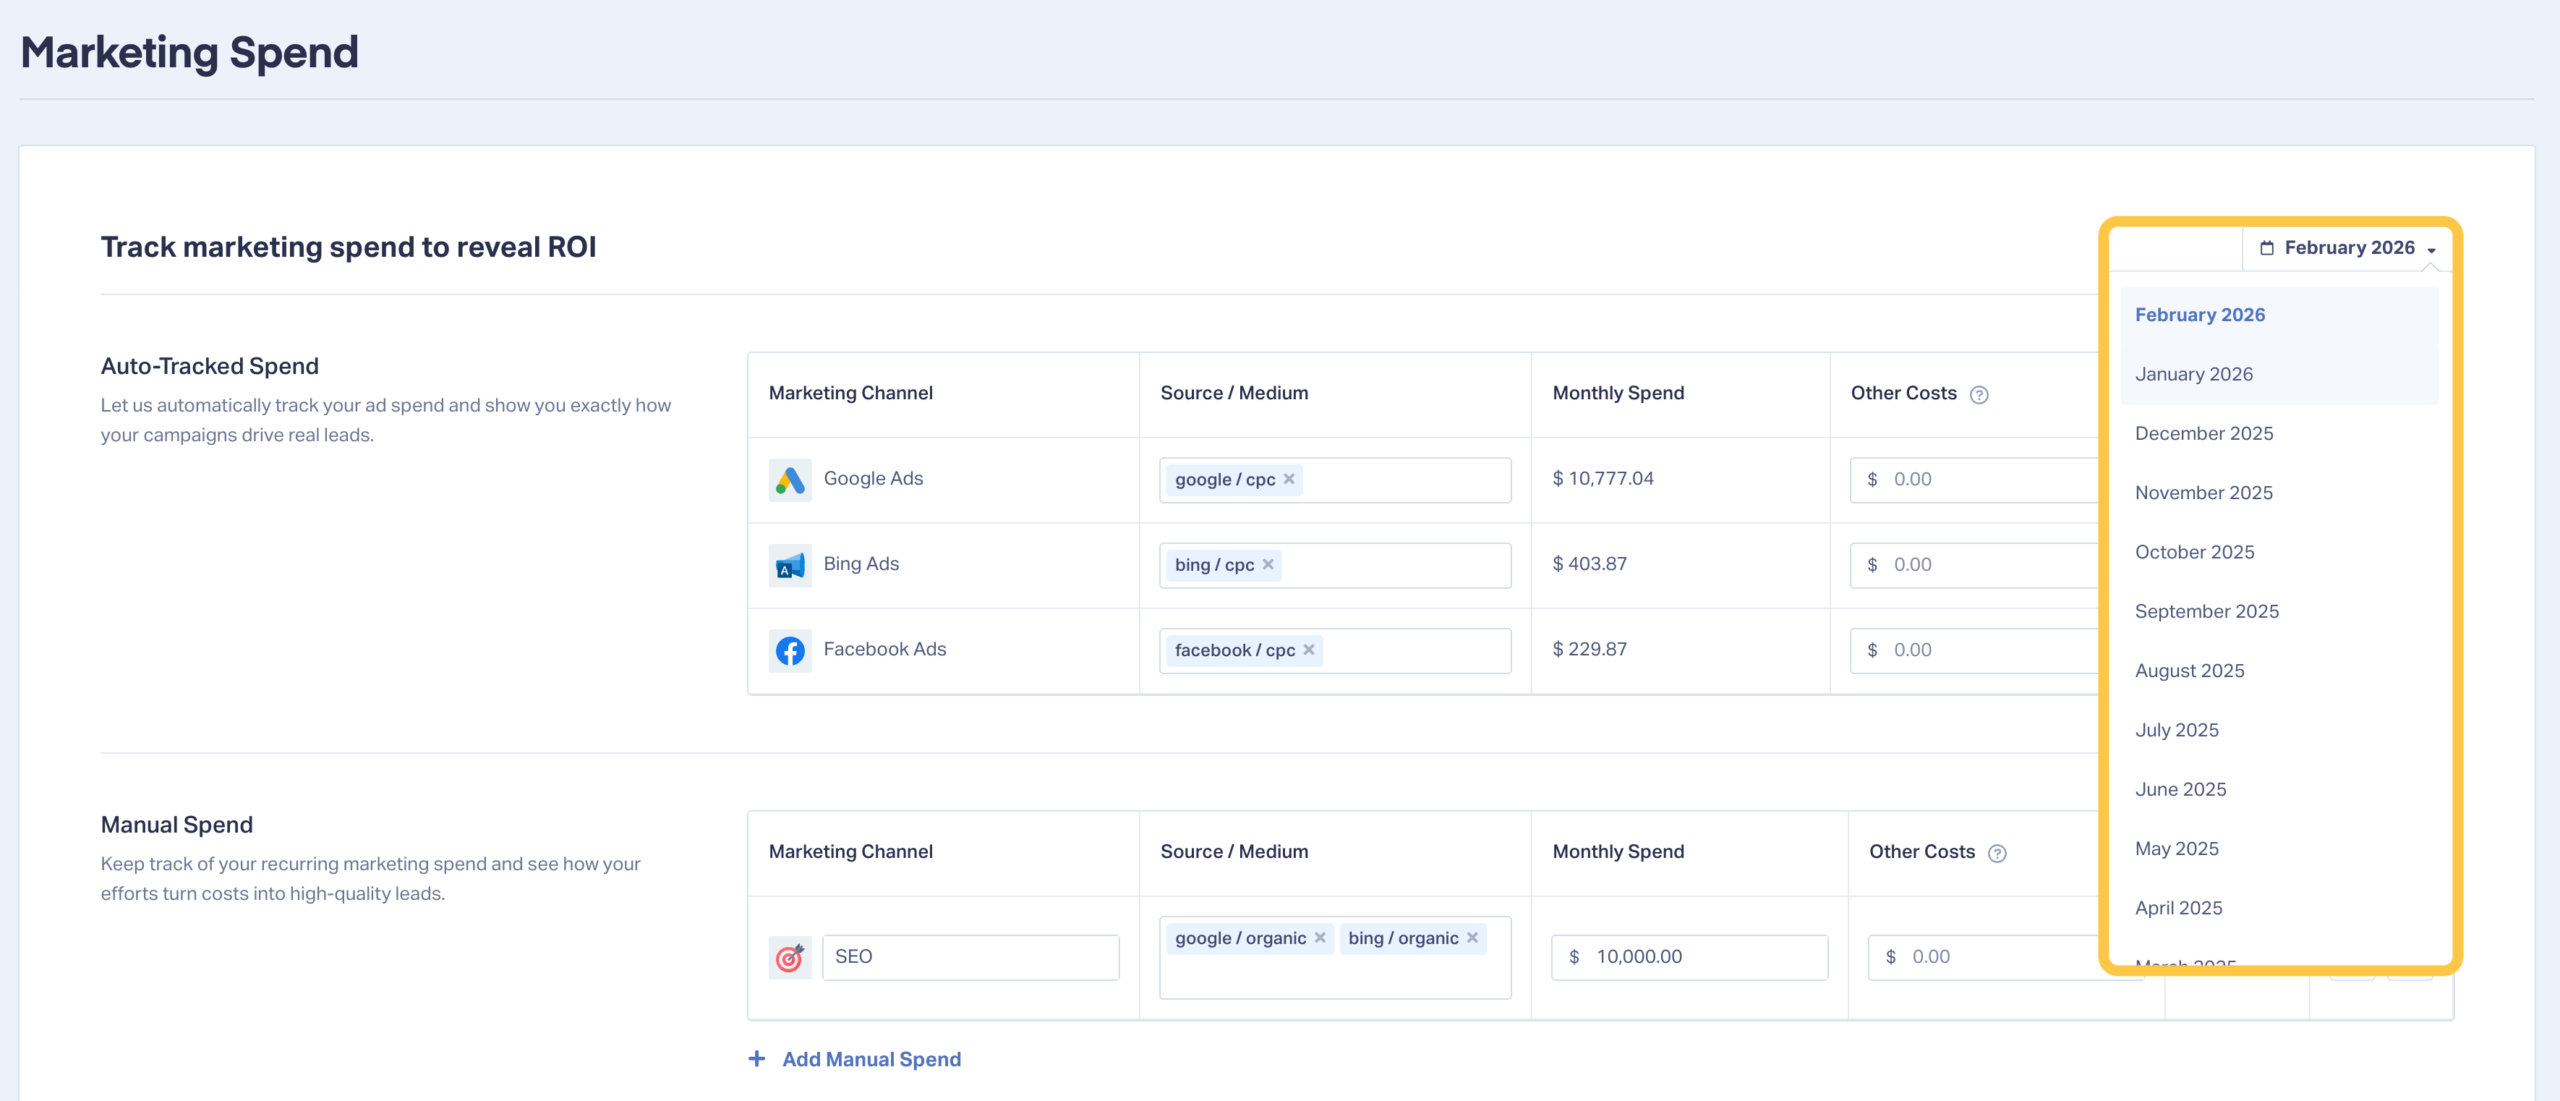Remove the google / cpc tag
The height and width of the screenshot is (1101, 2560).
click(1289, 479)
